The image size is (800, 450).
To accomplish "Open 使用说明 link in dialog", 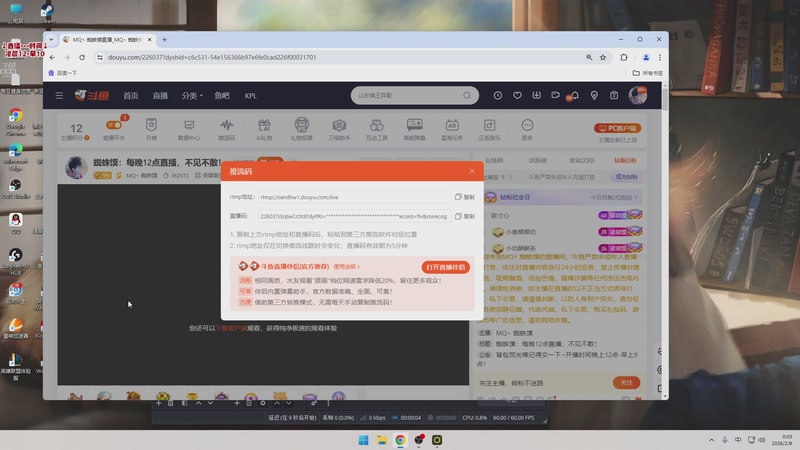I will pyautogui.click(x=346, y=267).
